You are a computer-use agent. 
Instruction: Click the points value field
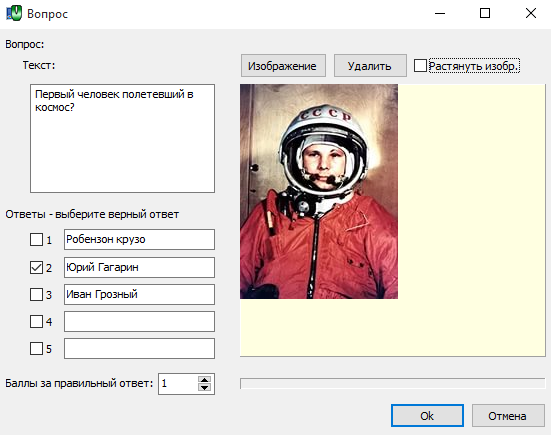pyautogui.click(x=178, y=384)
